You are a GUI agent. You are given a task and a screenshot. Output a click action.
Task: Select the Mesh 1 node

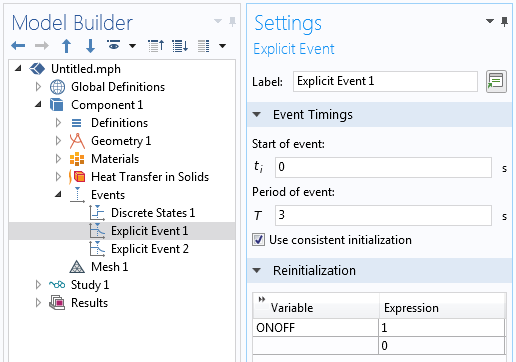coord(109,267)
